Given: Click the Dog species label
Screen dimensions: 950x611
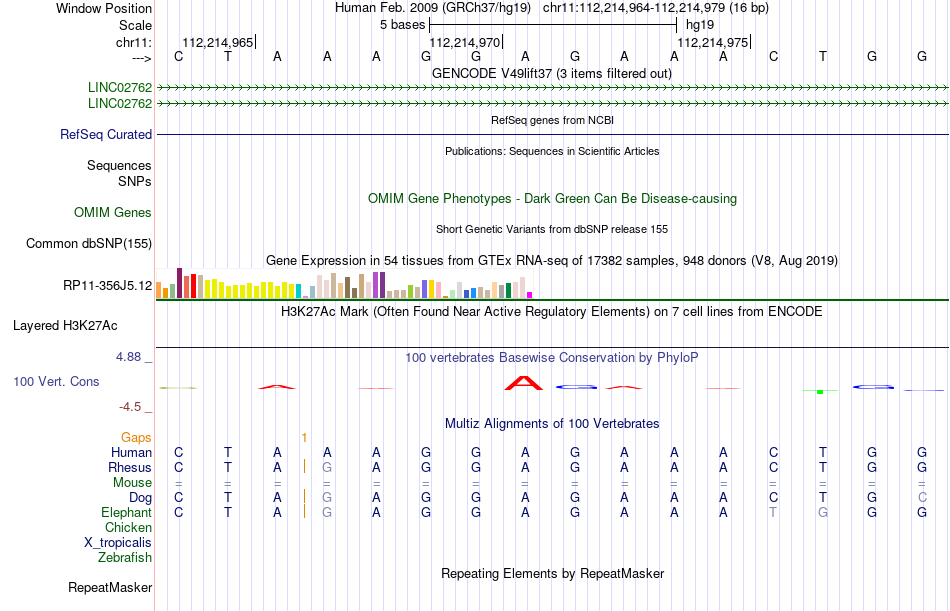Looking at the screenshot, I should [141, 498].
